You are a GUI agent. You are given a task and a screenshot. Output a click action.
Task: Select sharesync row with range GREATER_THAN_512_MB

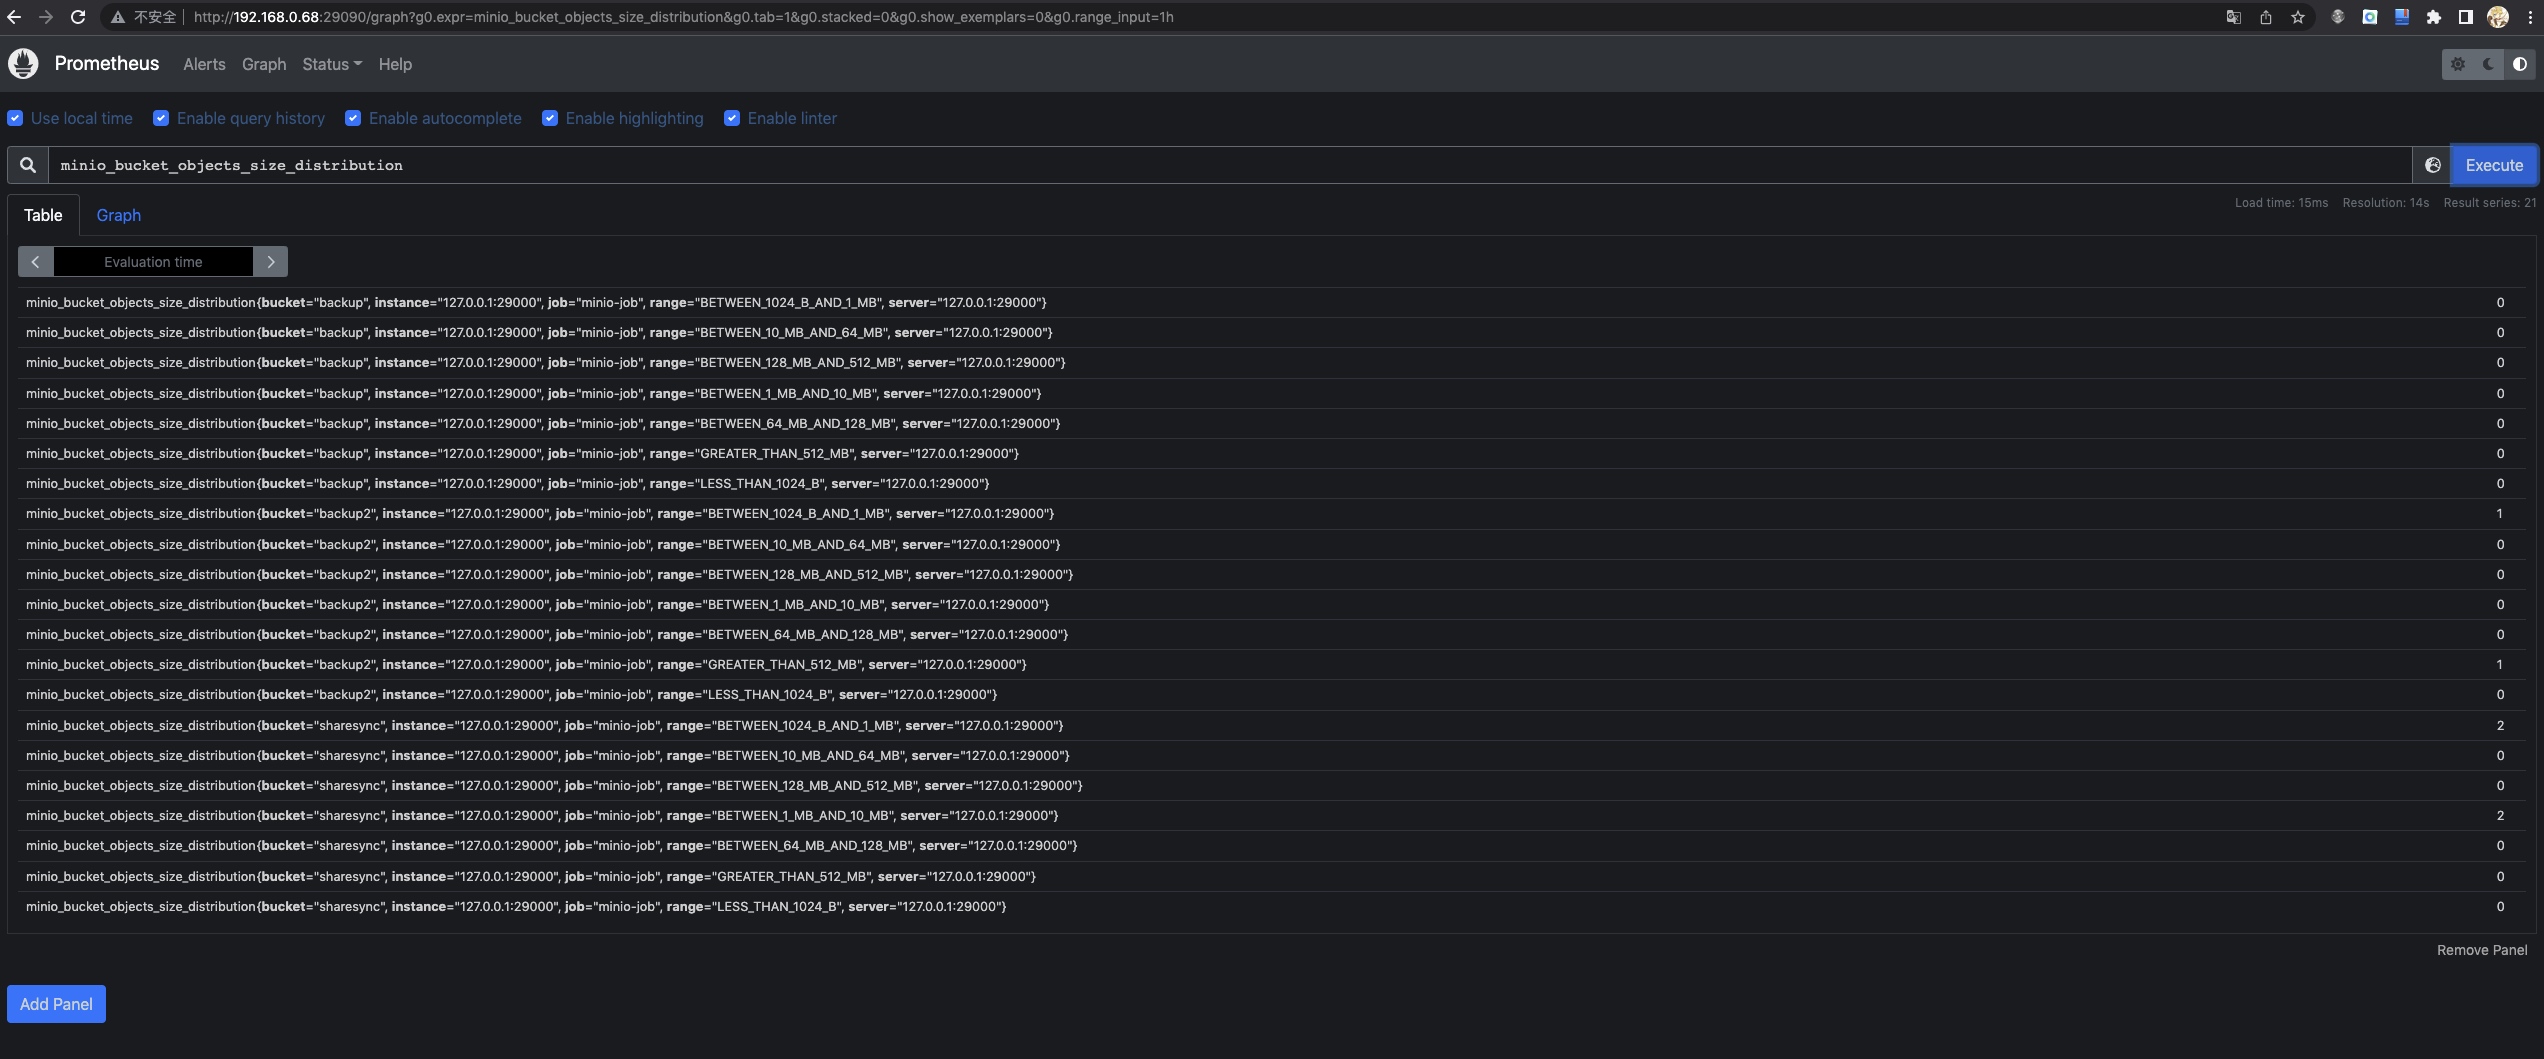coord(1271,876)
